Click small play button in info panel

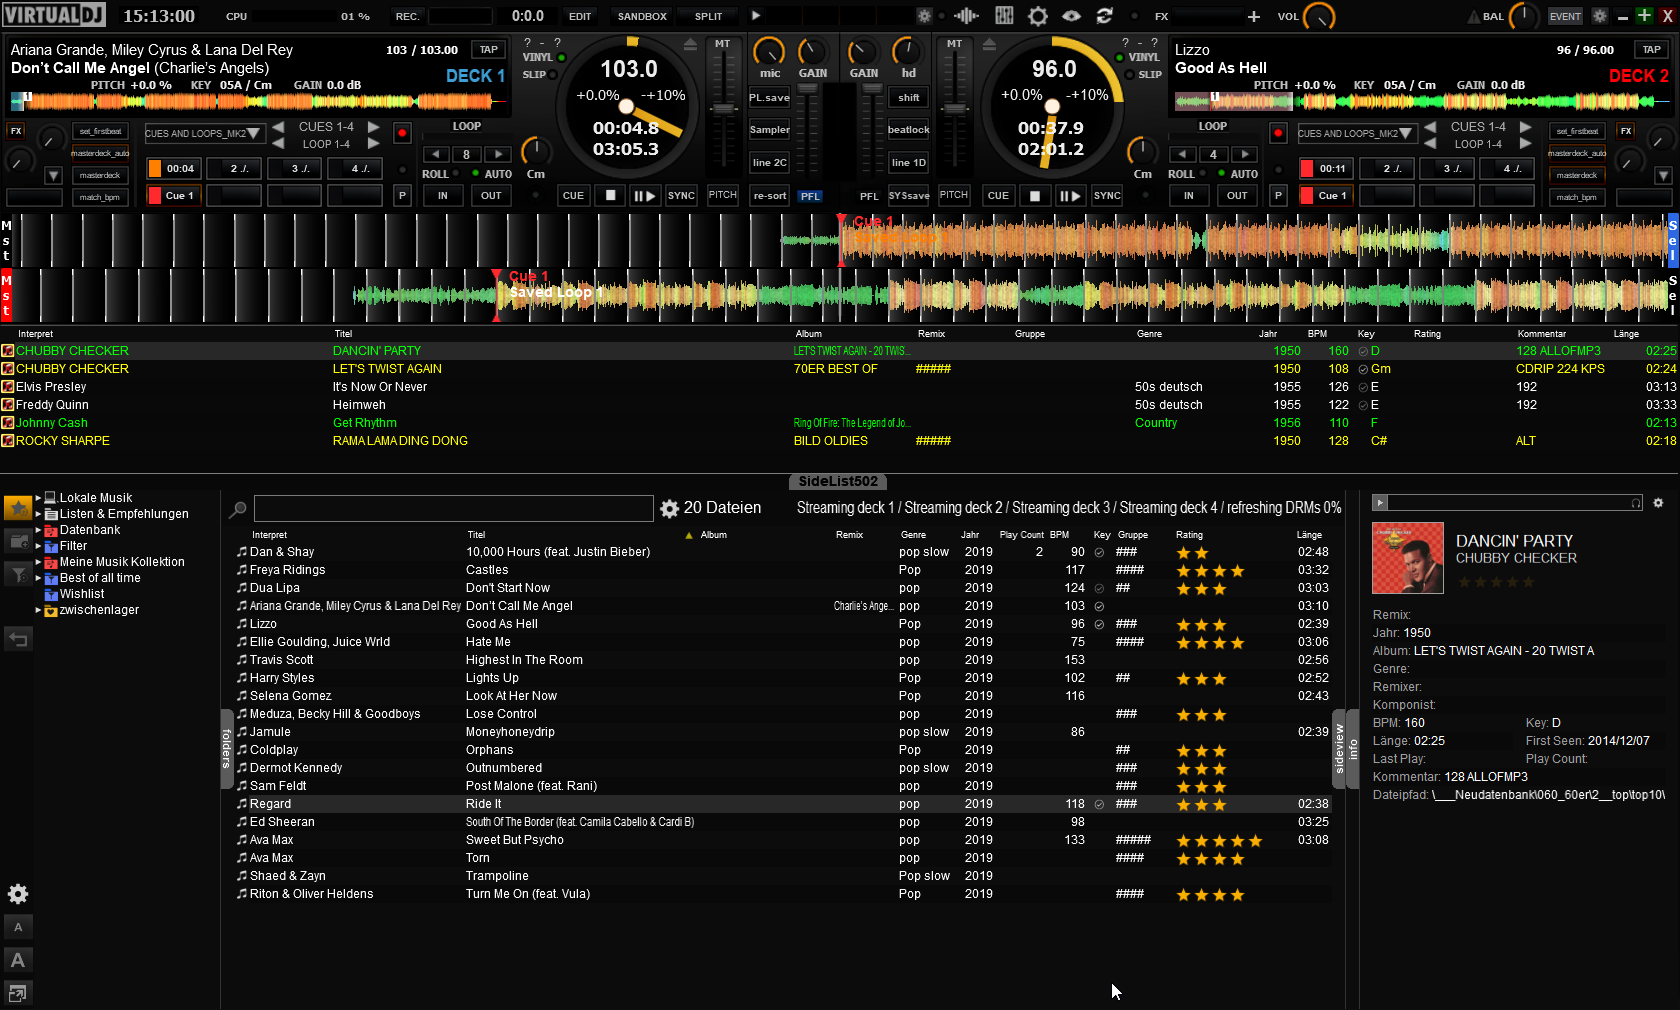pyautogui.click(x=1380, y=503)
